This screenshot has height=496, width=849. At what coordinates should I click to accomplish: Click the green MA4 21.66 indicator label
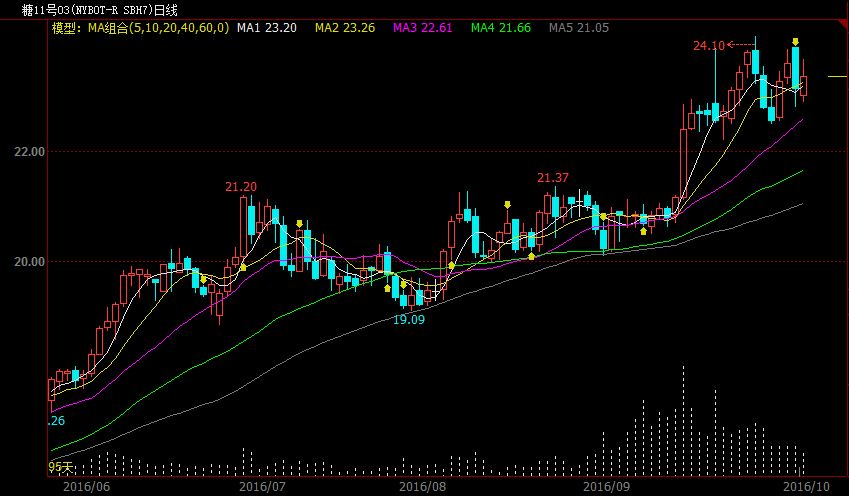pos(501,28)
